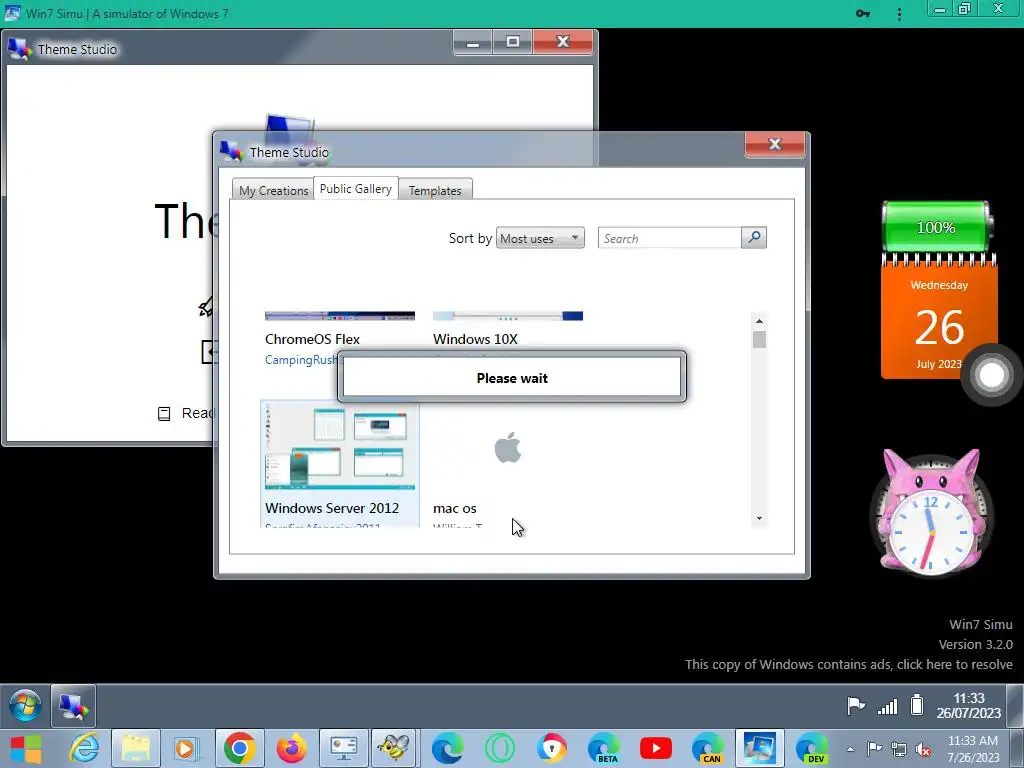The height and width of the screenshot is (768, 1024).
Task: Open the bee icon application on taskbar
Action: [x=394, y=748]
